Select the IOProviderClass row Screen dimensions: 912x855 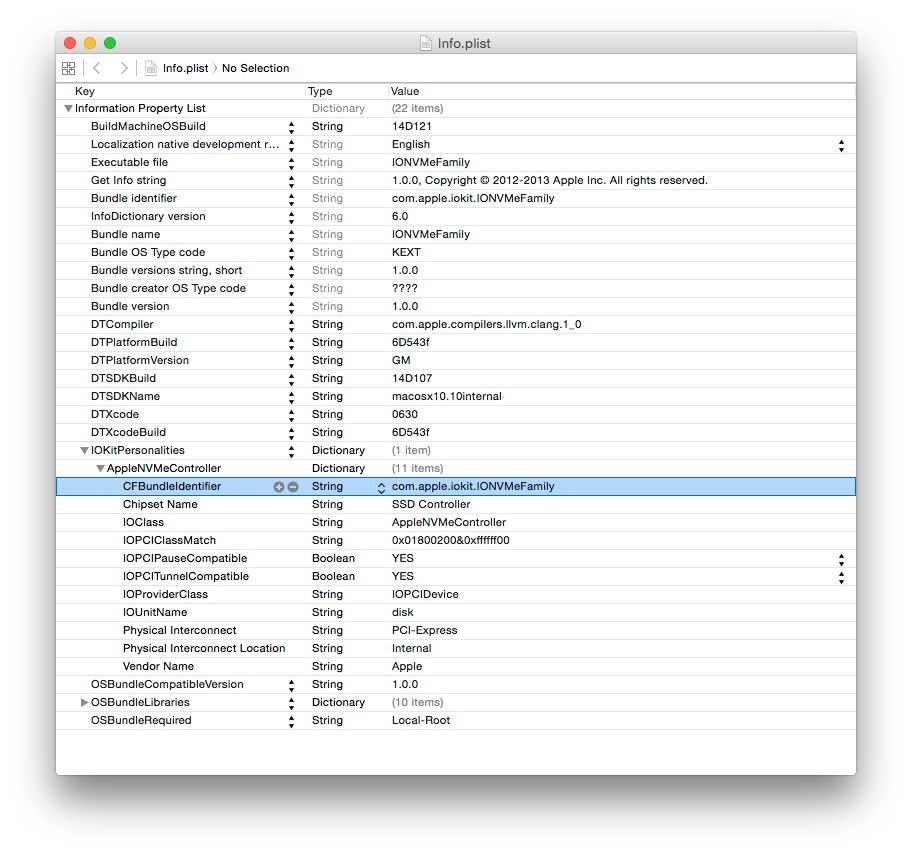[x=456, y=594]
